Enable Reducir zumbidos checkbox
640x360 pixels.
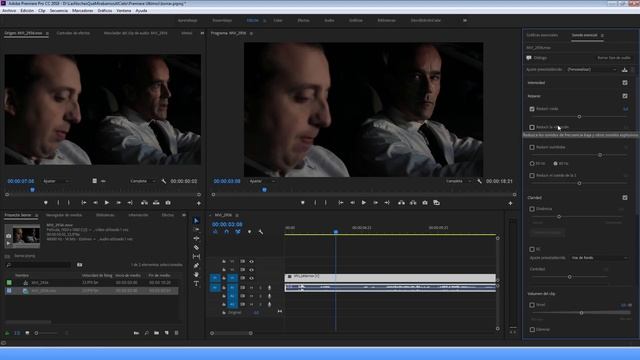532,147
